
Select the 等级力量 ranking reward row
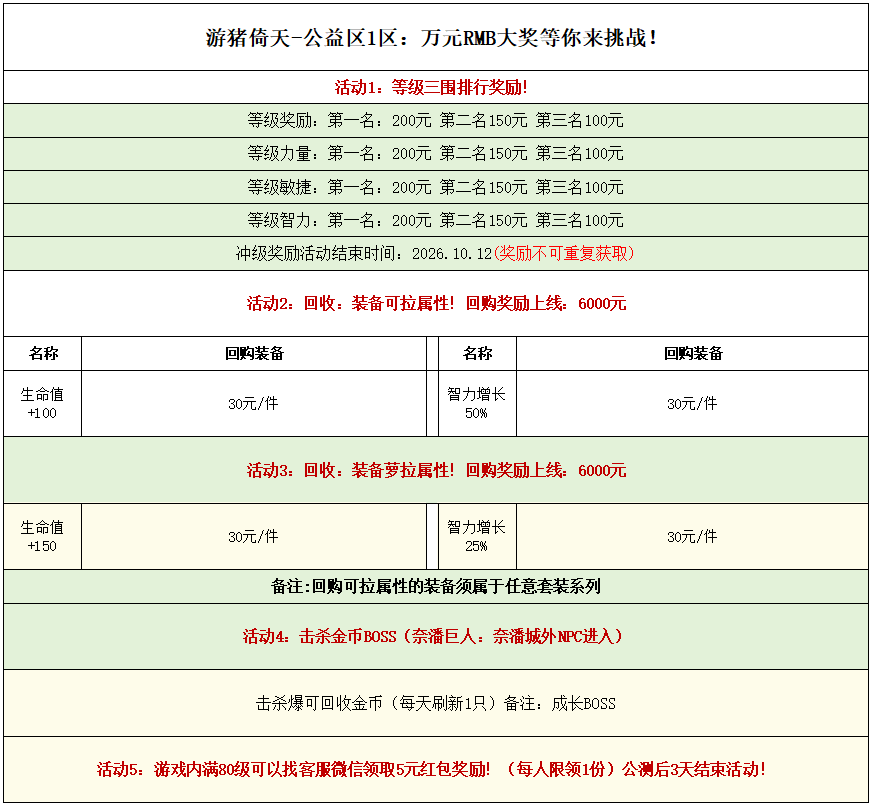point(436,154)
